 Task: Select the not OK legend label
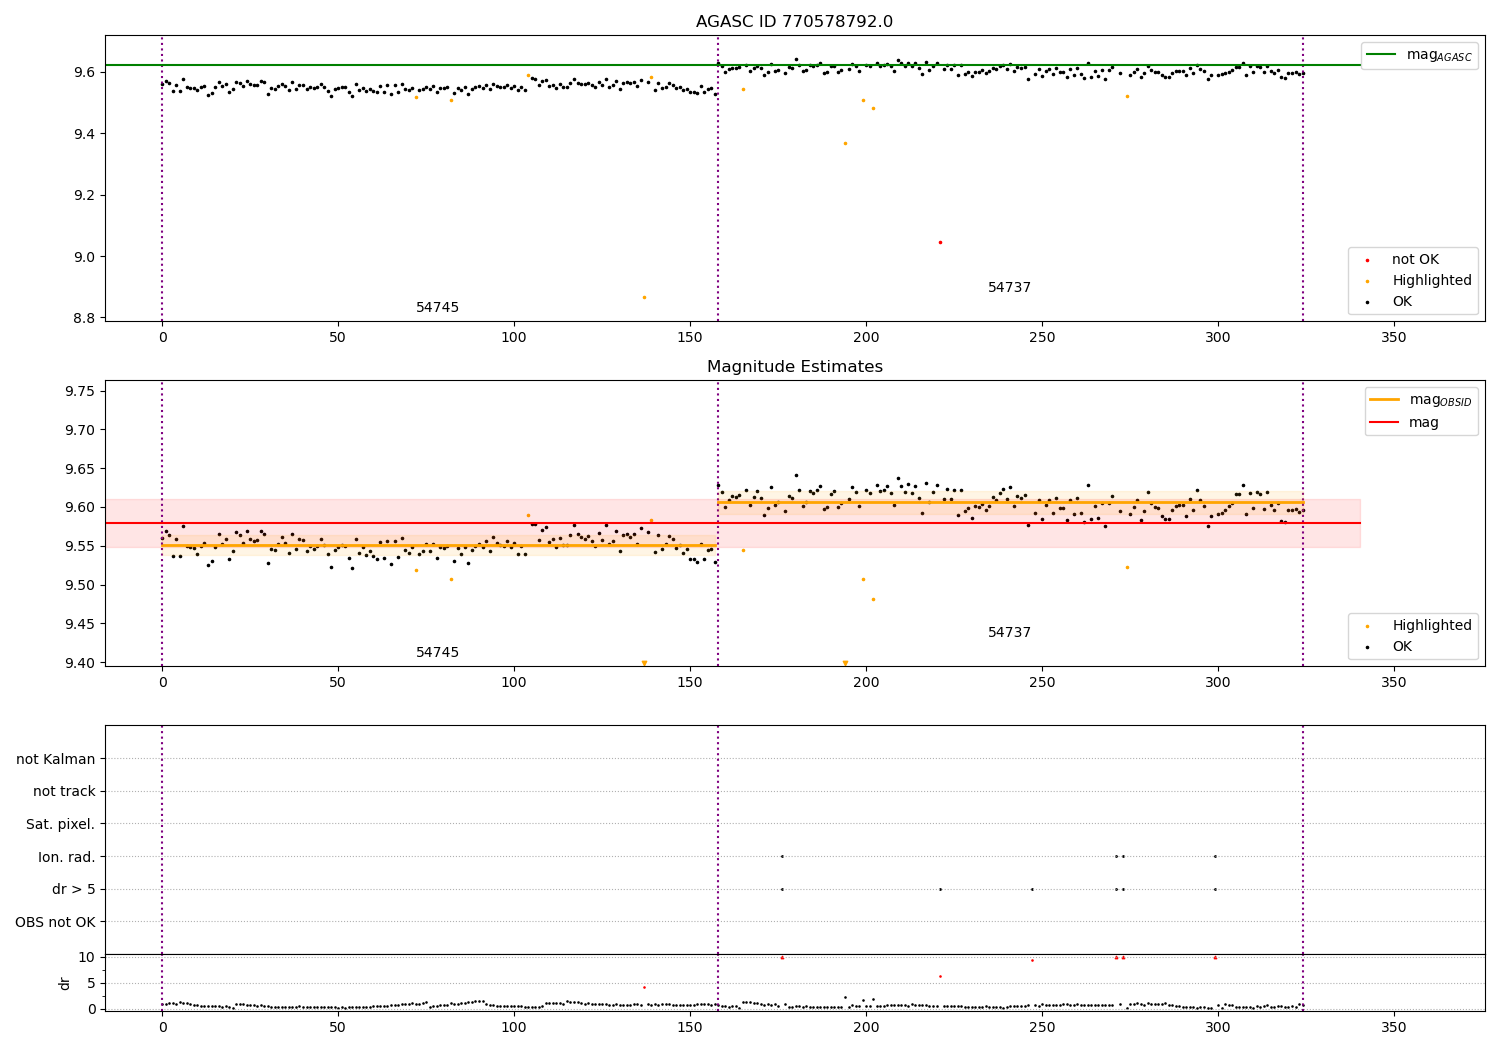tap(1415, 260)
